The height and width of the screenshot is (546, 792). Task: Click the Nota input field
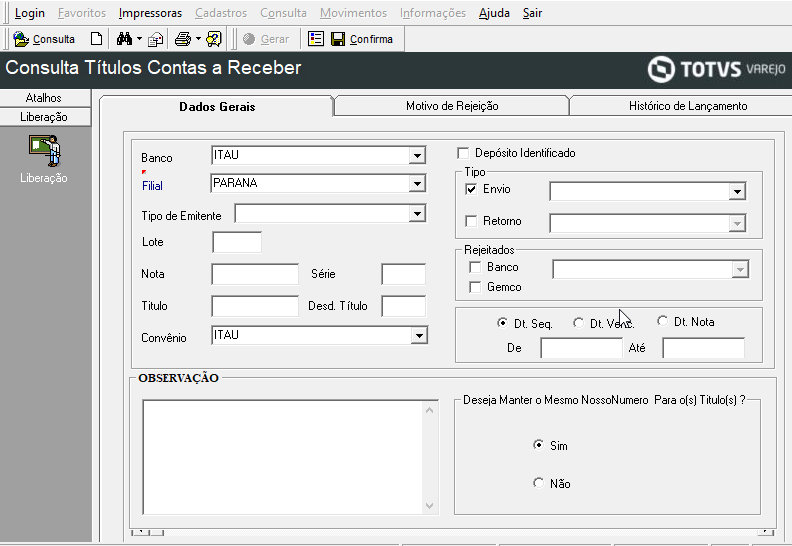[x=255, y=274]
